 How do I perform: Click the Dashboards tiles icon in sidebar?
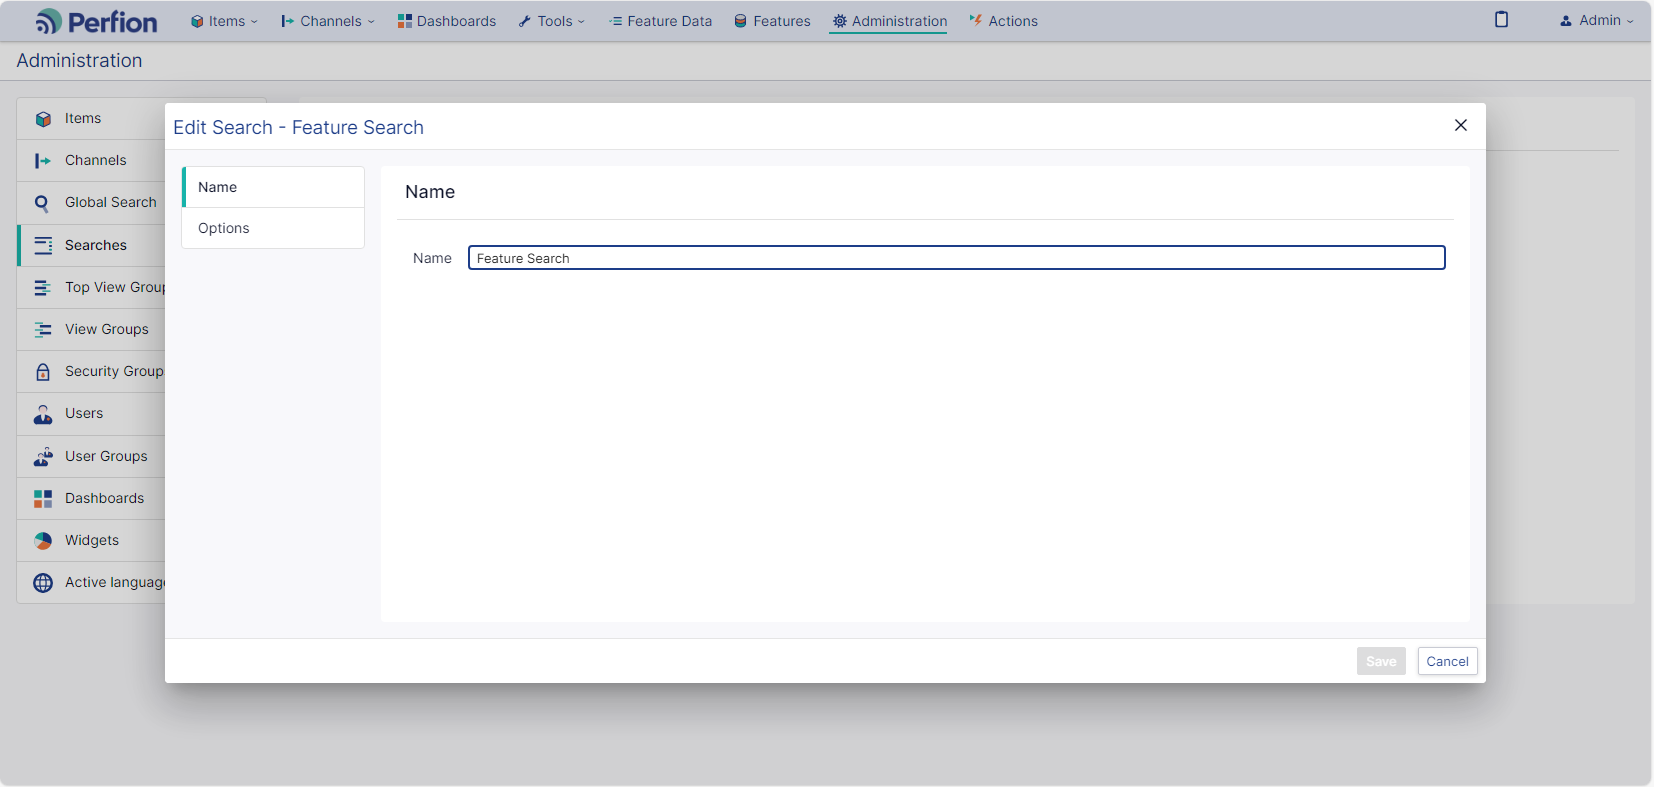point(43,499)
